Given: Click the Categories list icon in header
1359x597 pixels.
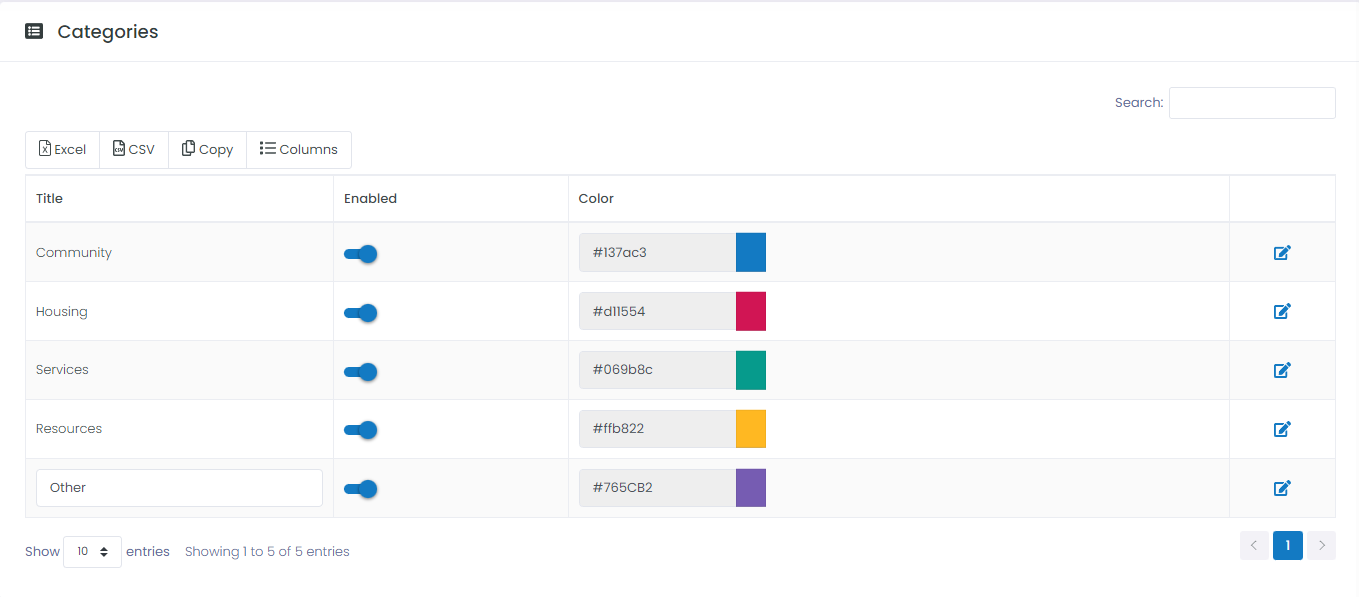Looking at the screenshot, I should pyautogui.click(x=34, y=31).
